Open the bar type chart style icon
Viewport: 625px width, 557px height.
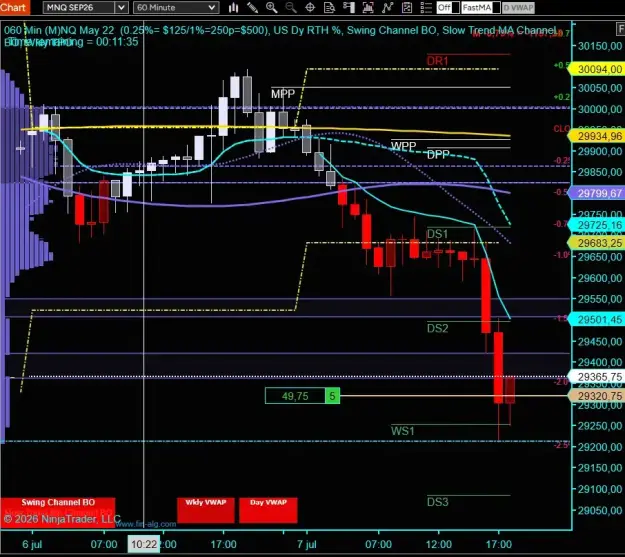[x=234, y=8]
